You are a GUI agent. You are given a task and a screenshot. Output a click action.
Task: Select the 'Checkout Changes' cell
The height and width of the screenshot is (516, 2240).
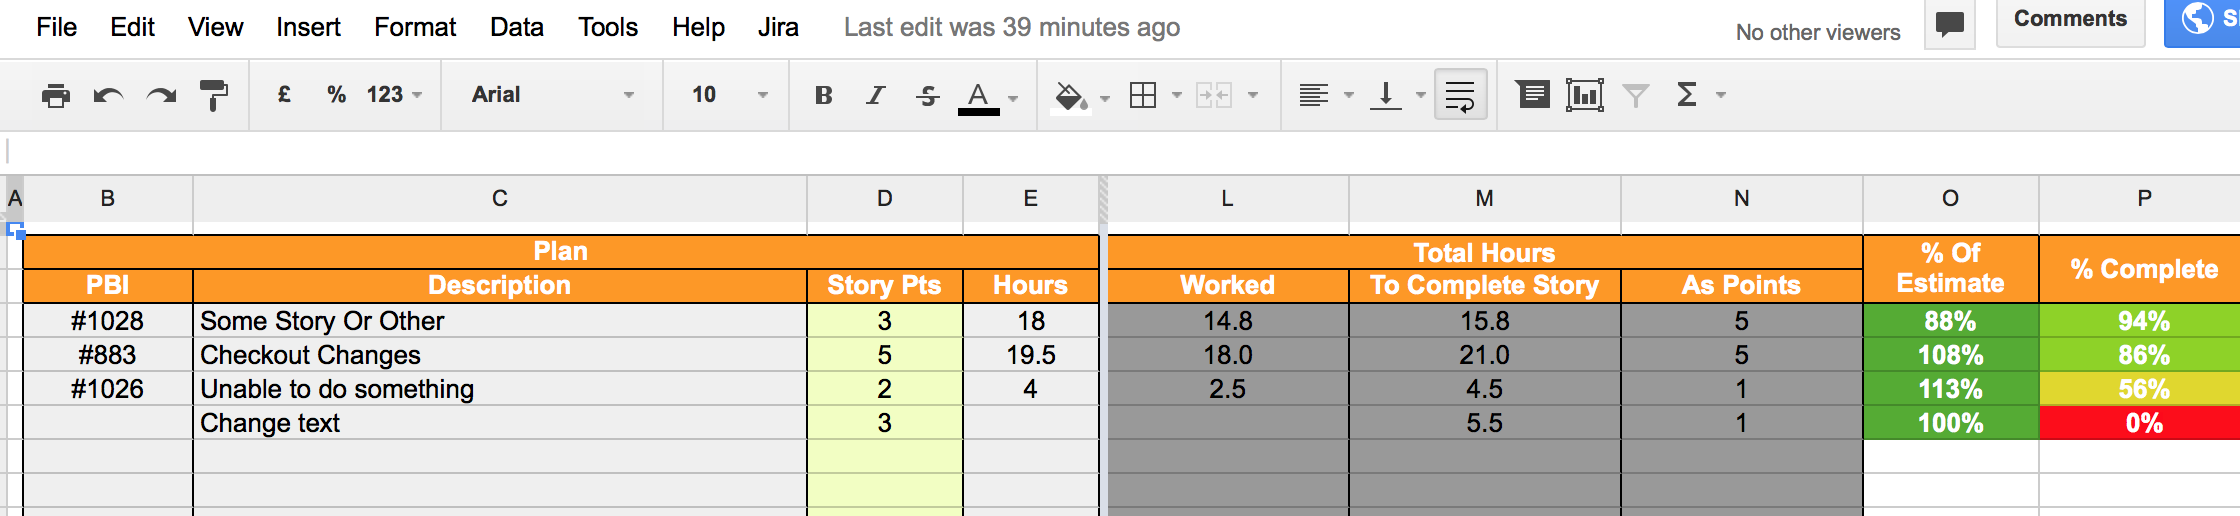coord(500,355)
